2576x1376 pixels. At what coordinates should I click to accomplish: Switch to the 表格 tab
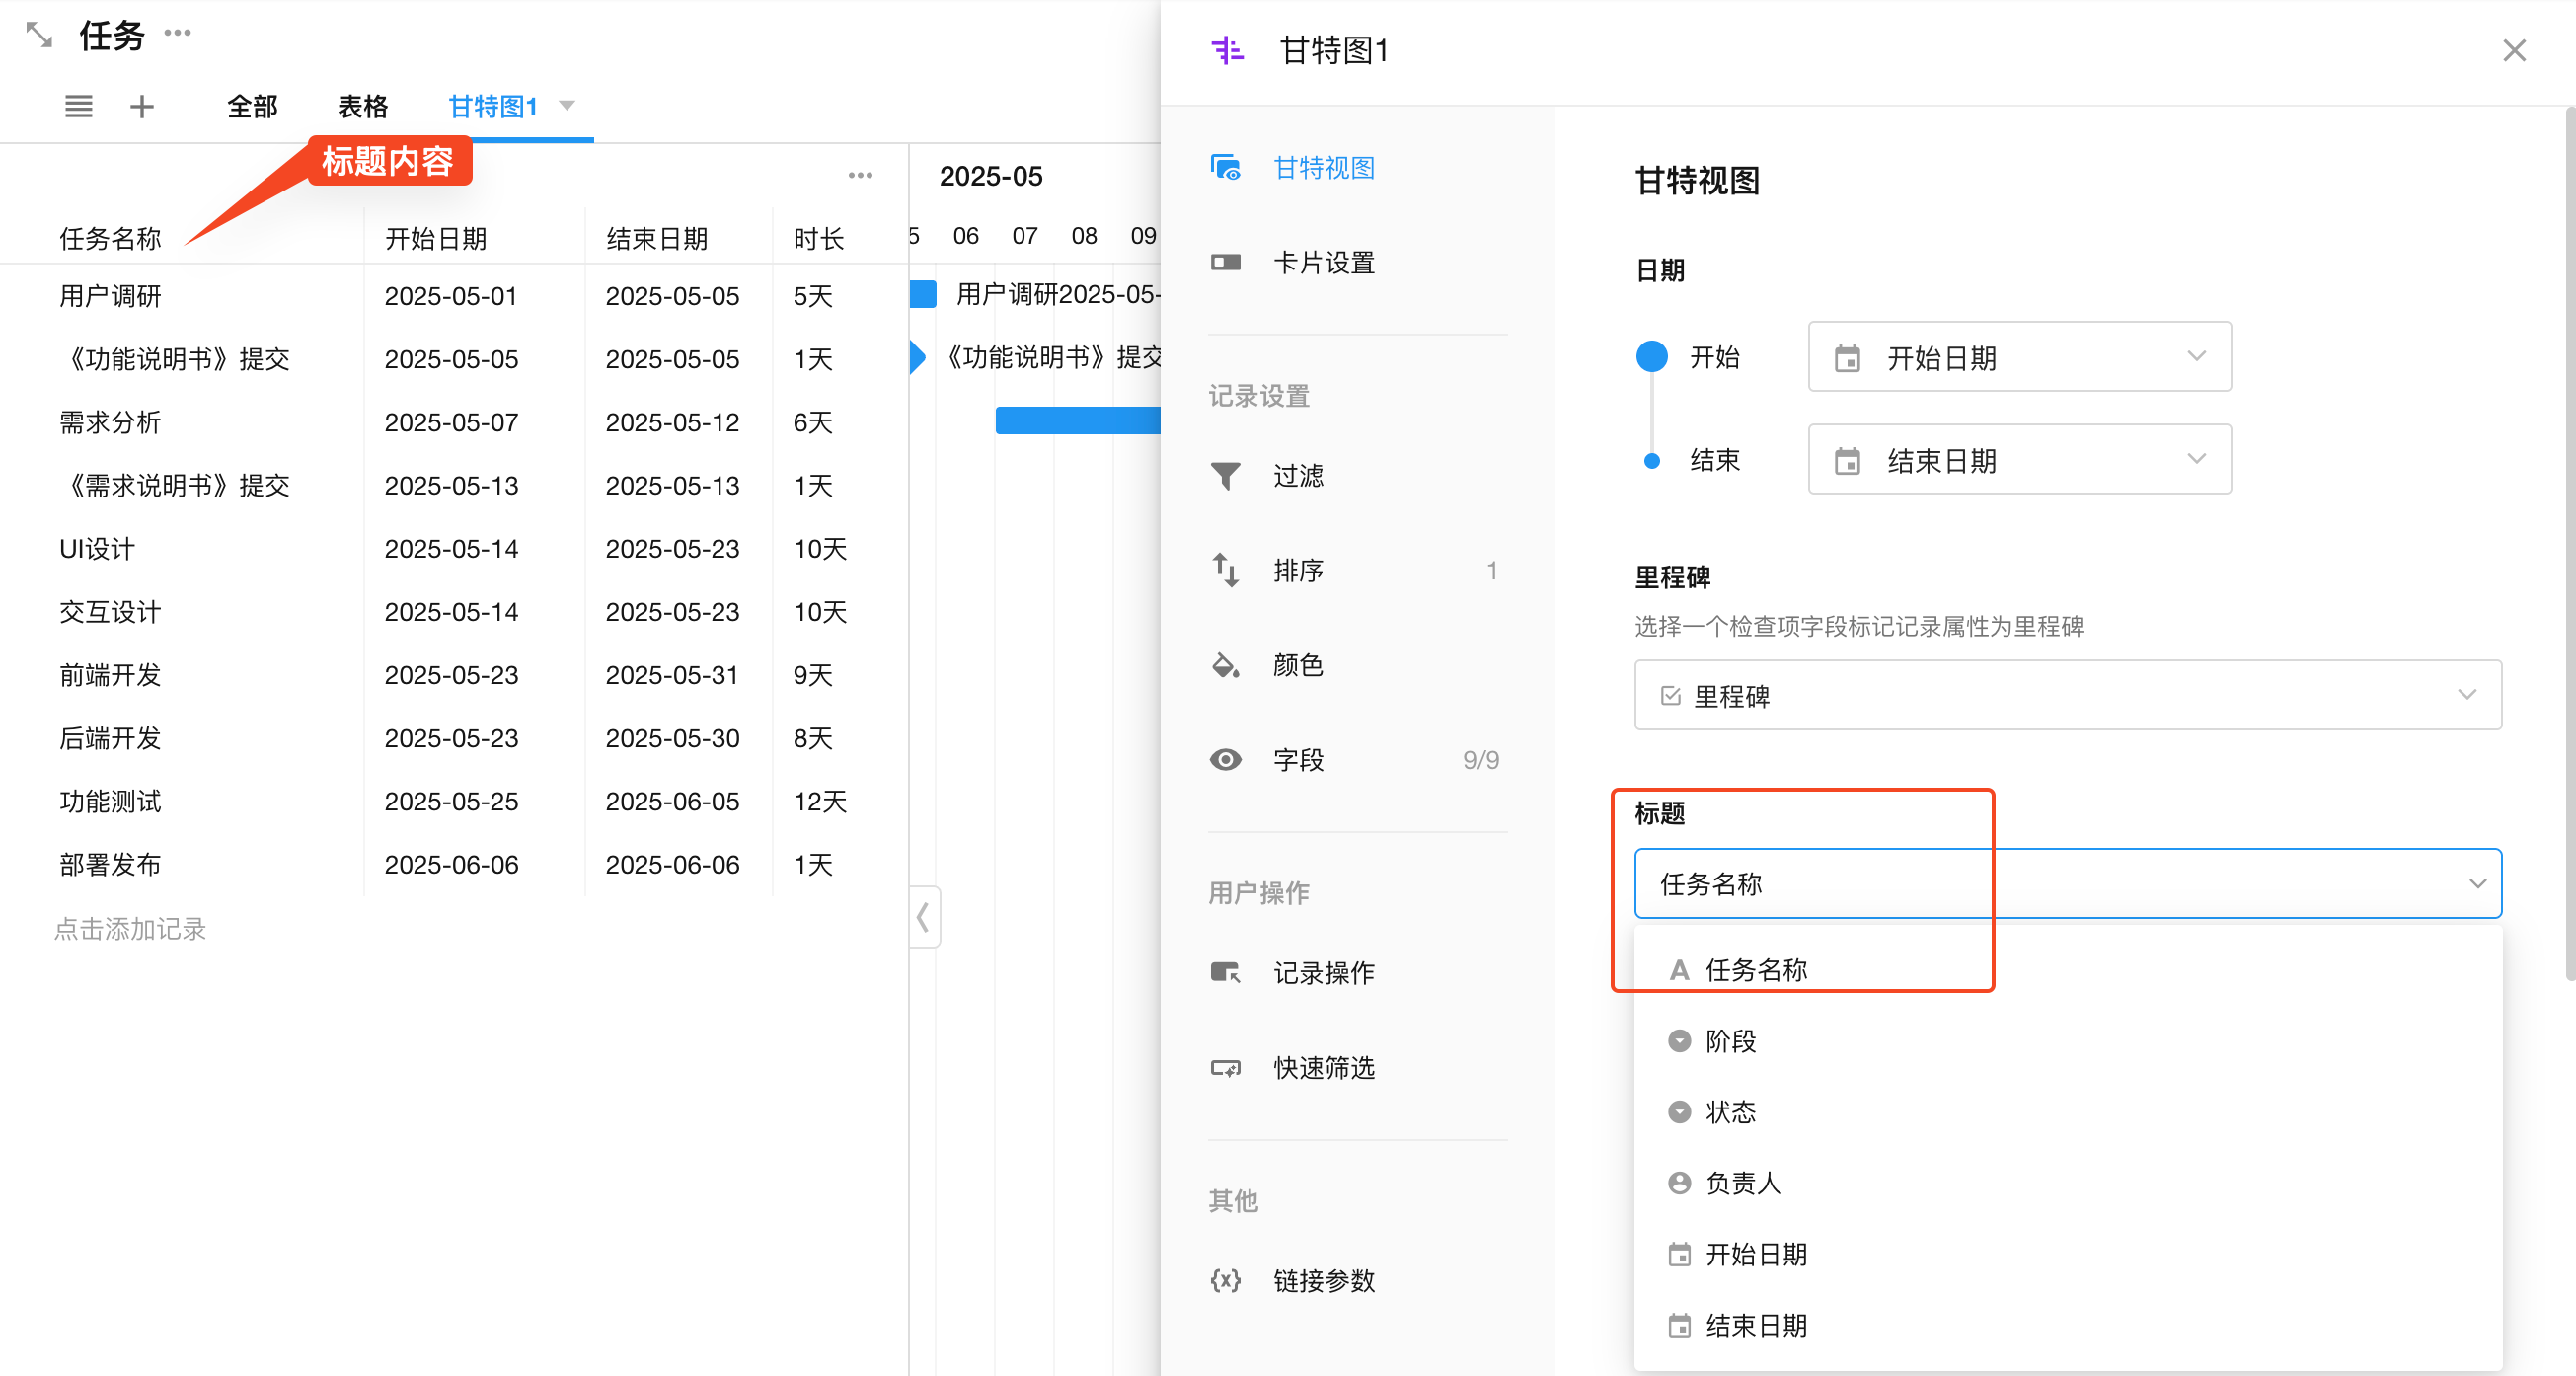[x=362, y=106]
